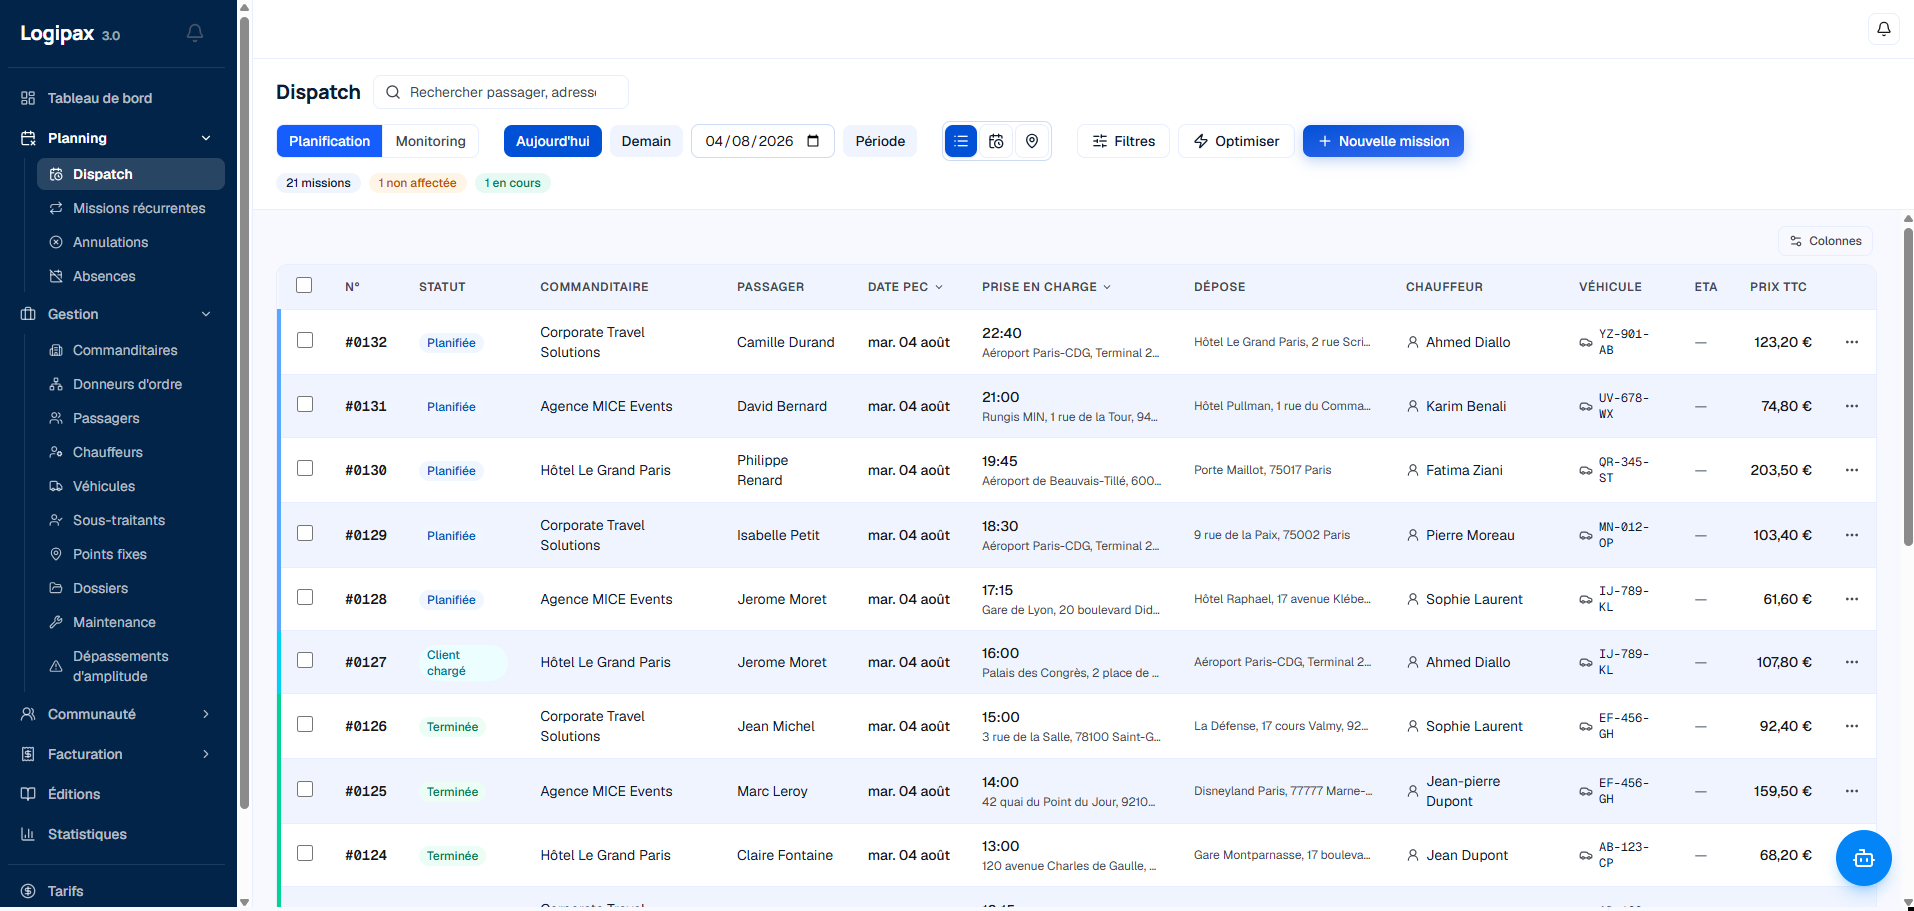
Task: Sort by DATE PEC column
Action: click(905, 287)
